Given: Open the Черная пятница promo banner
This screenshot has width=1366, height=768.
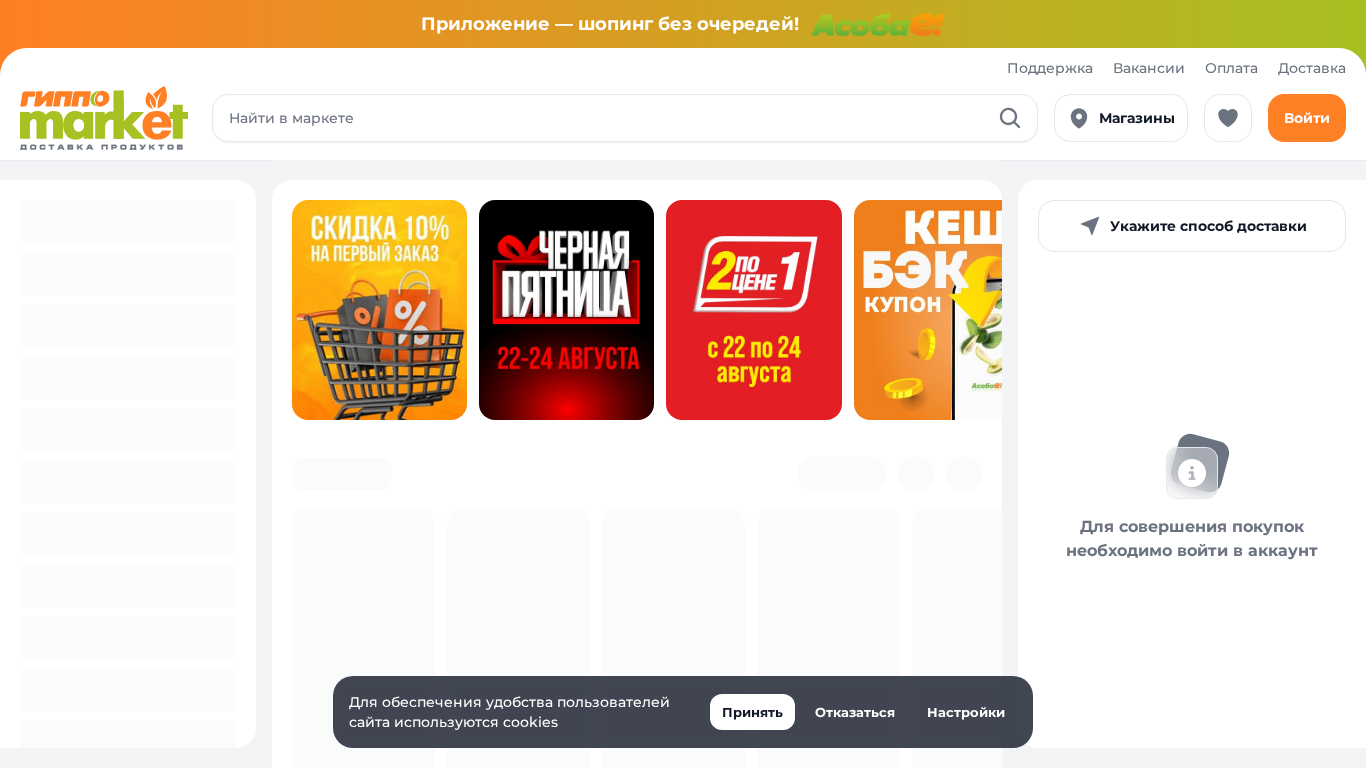Looking at the screenshot, I should [566, 310].
